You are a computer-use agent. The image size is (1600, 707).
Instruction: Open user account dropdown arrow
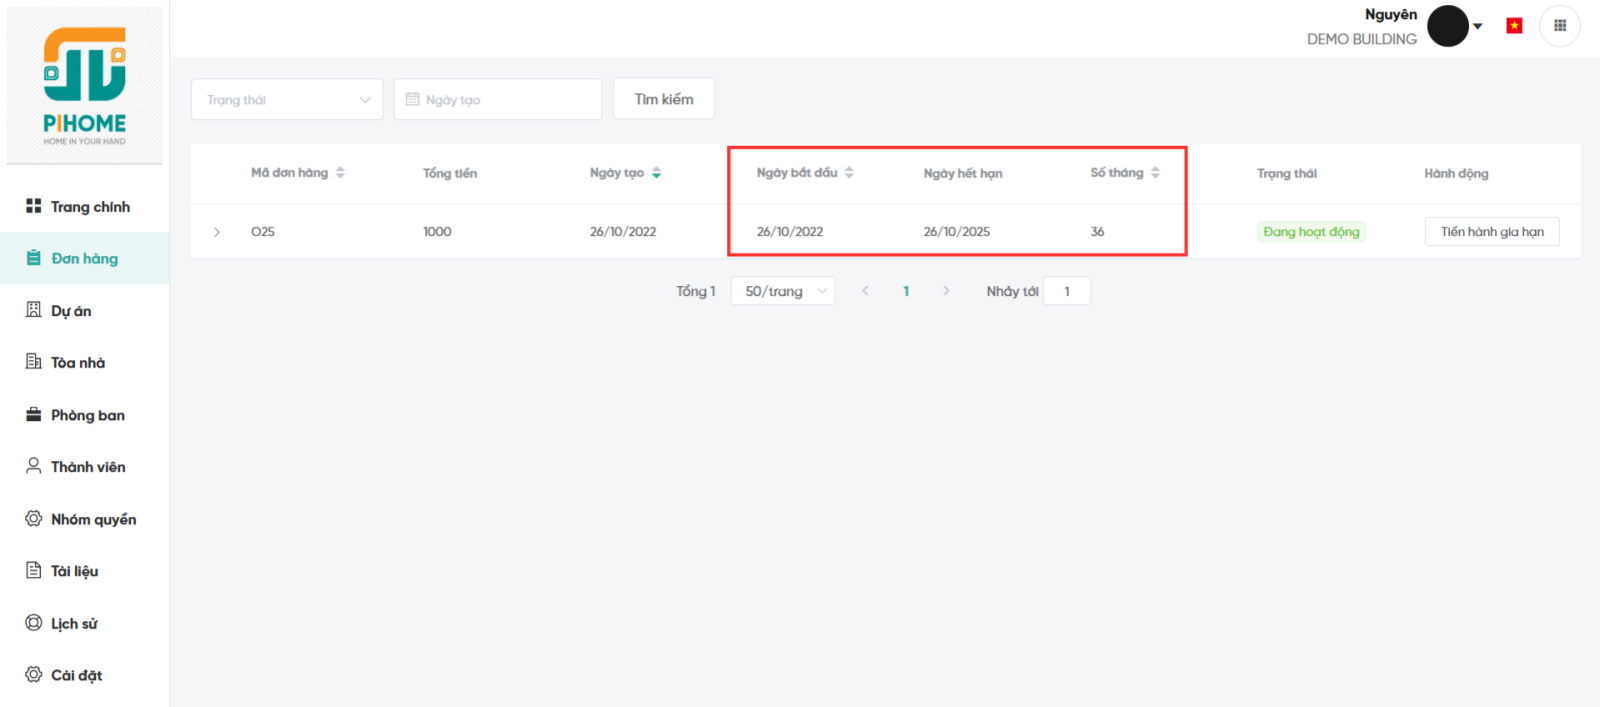click(x=1478, y=27)
